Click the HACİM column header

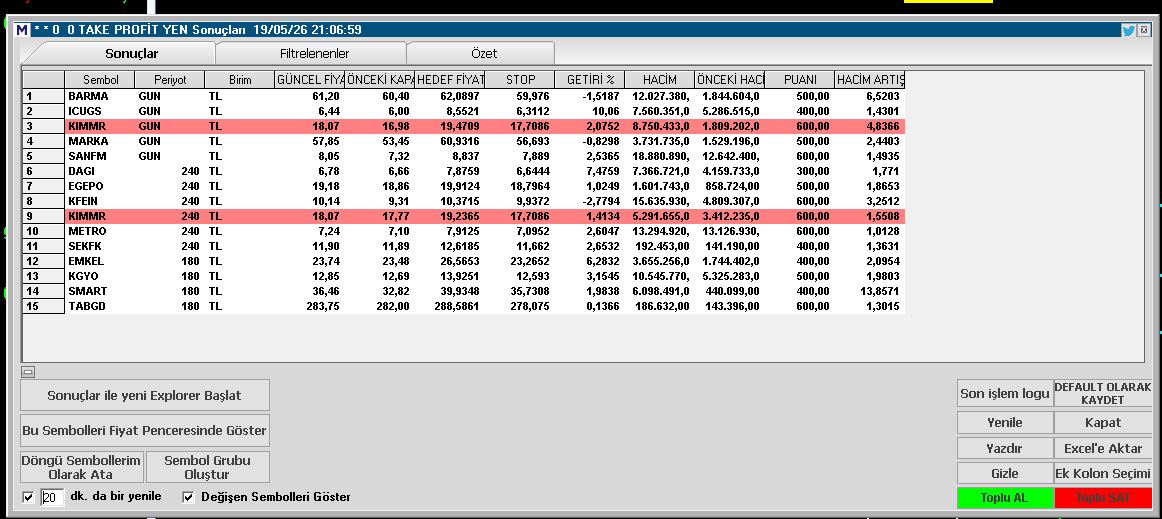[x=660, y=79]
